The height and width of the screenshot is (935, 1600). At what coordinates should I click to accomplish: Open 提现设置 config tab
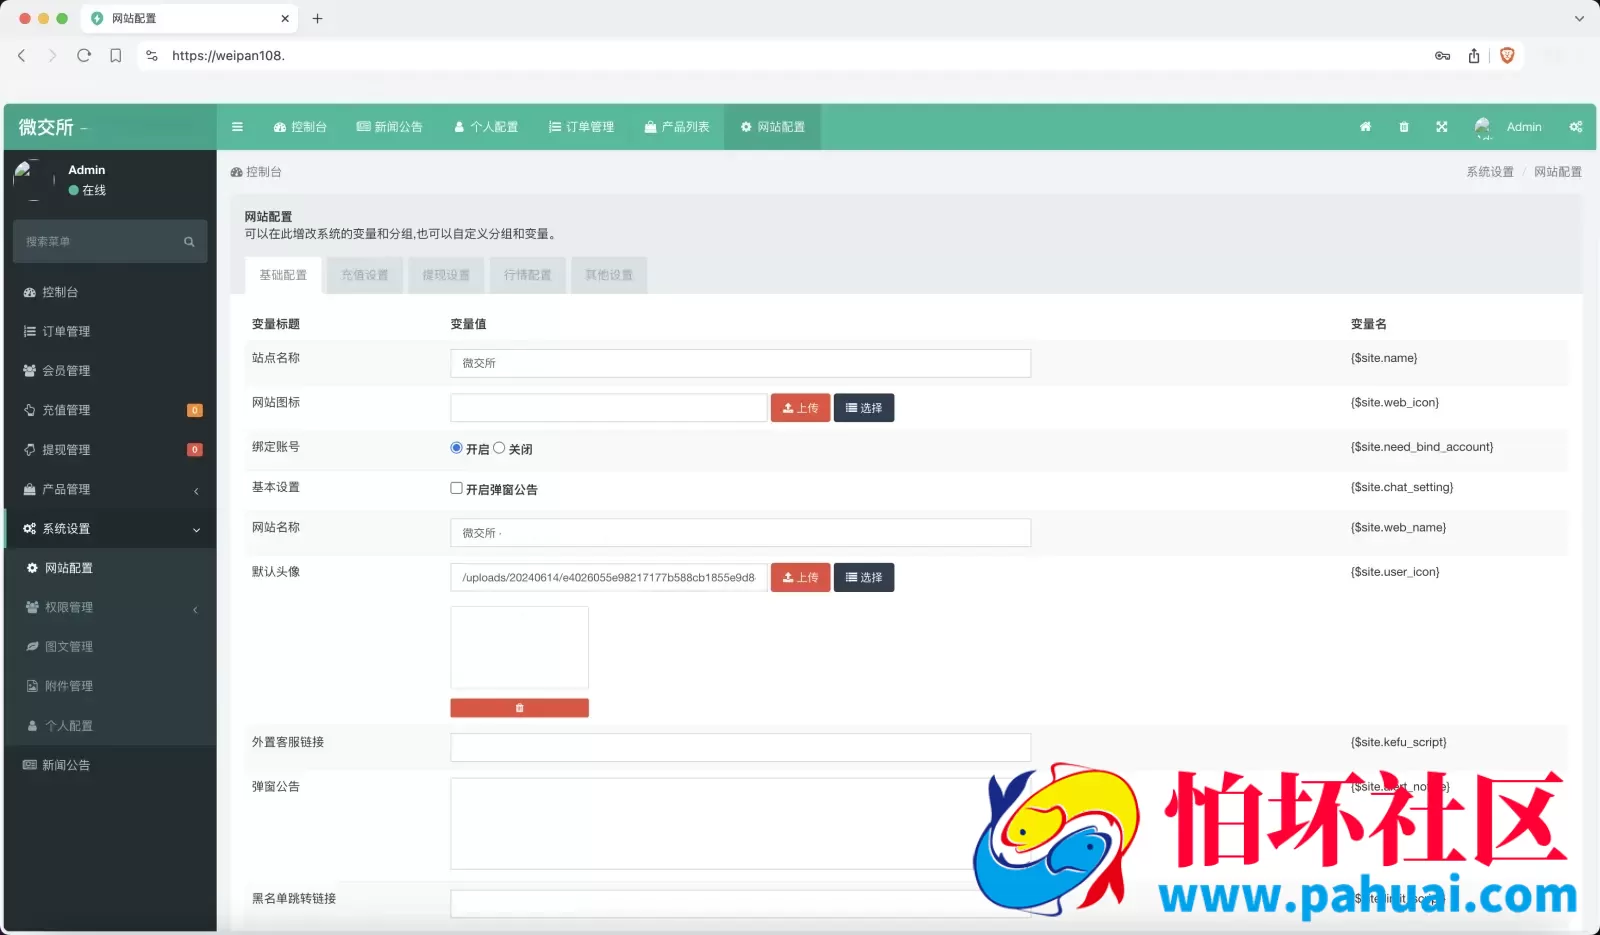pos(446,275)
